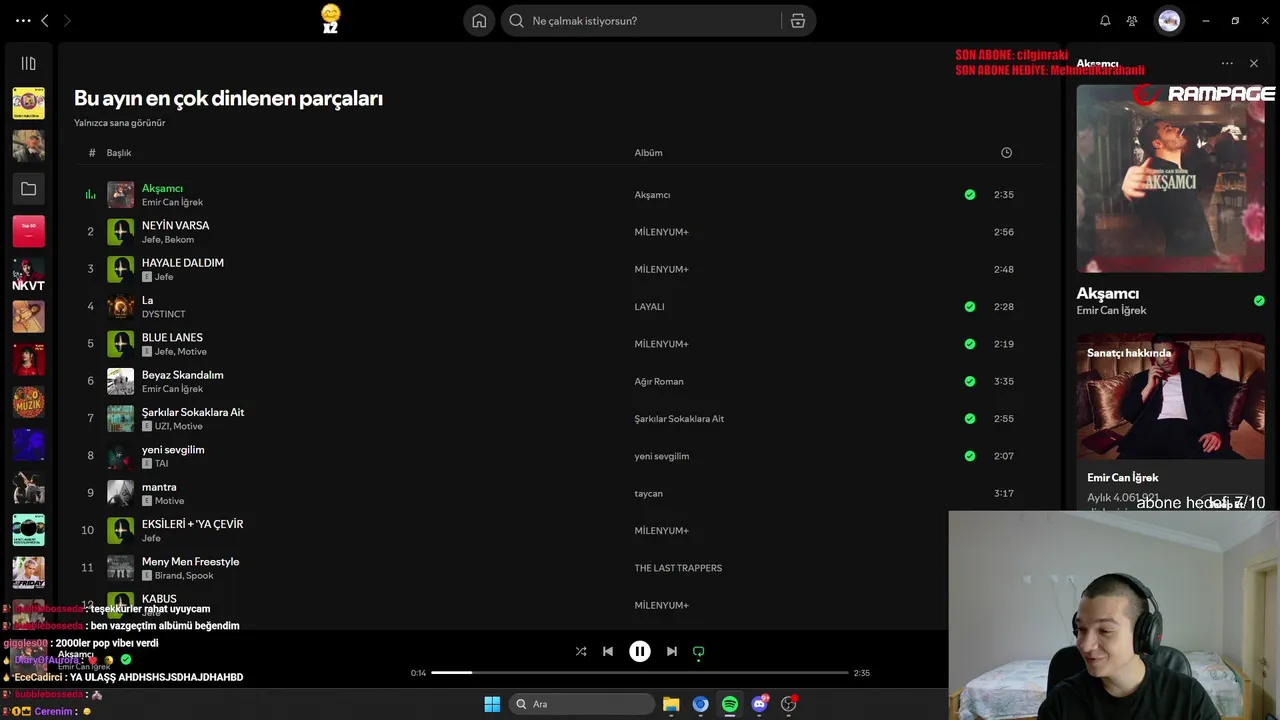Open the OBS icon in taskbar

pyautogui.click(x=789, y=704)
